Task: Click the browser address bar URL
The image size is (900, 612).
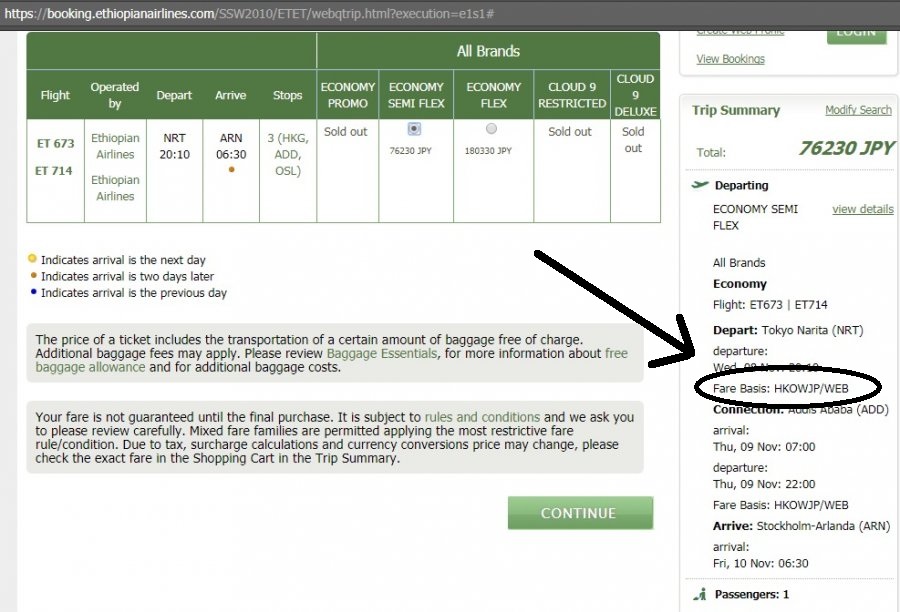Action: (x=250, y=13)
